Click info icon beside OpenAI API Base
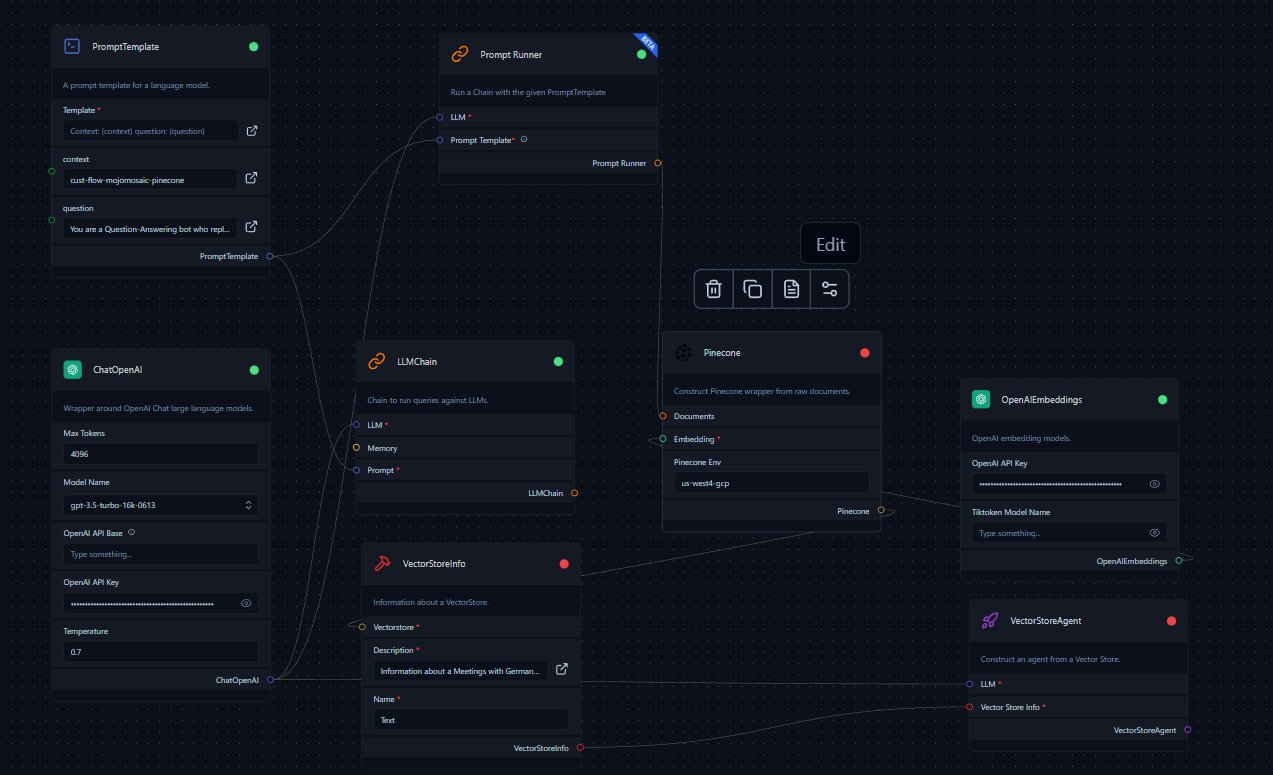Image resolution: width=1273 pixels, height=775 pixels. 131,532
